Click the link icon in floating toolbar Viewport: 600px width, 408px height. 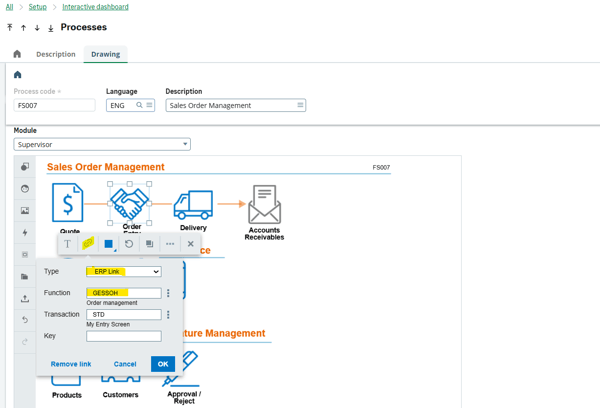click(x=88, y=243)
